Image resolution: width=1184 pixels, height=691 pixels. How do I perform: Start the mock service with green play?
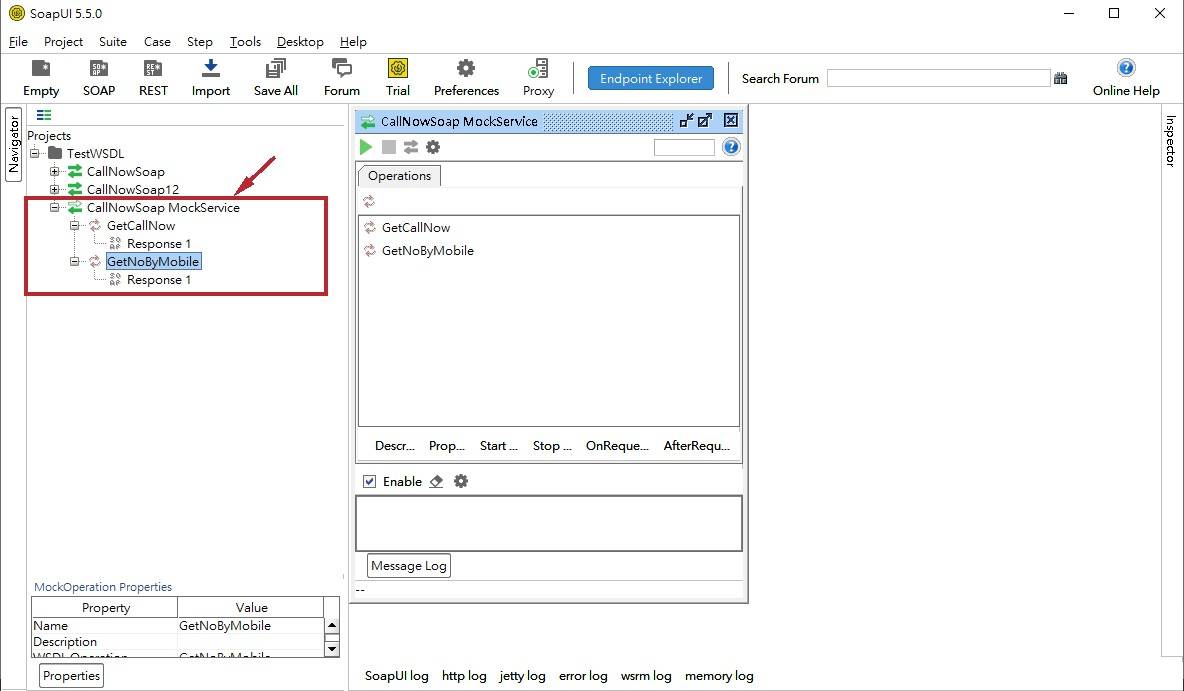pos(366,147)
